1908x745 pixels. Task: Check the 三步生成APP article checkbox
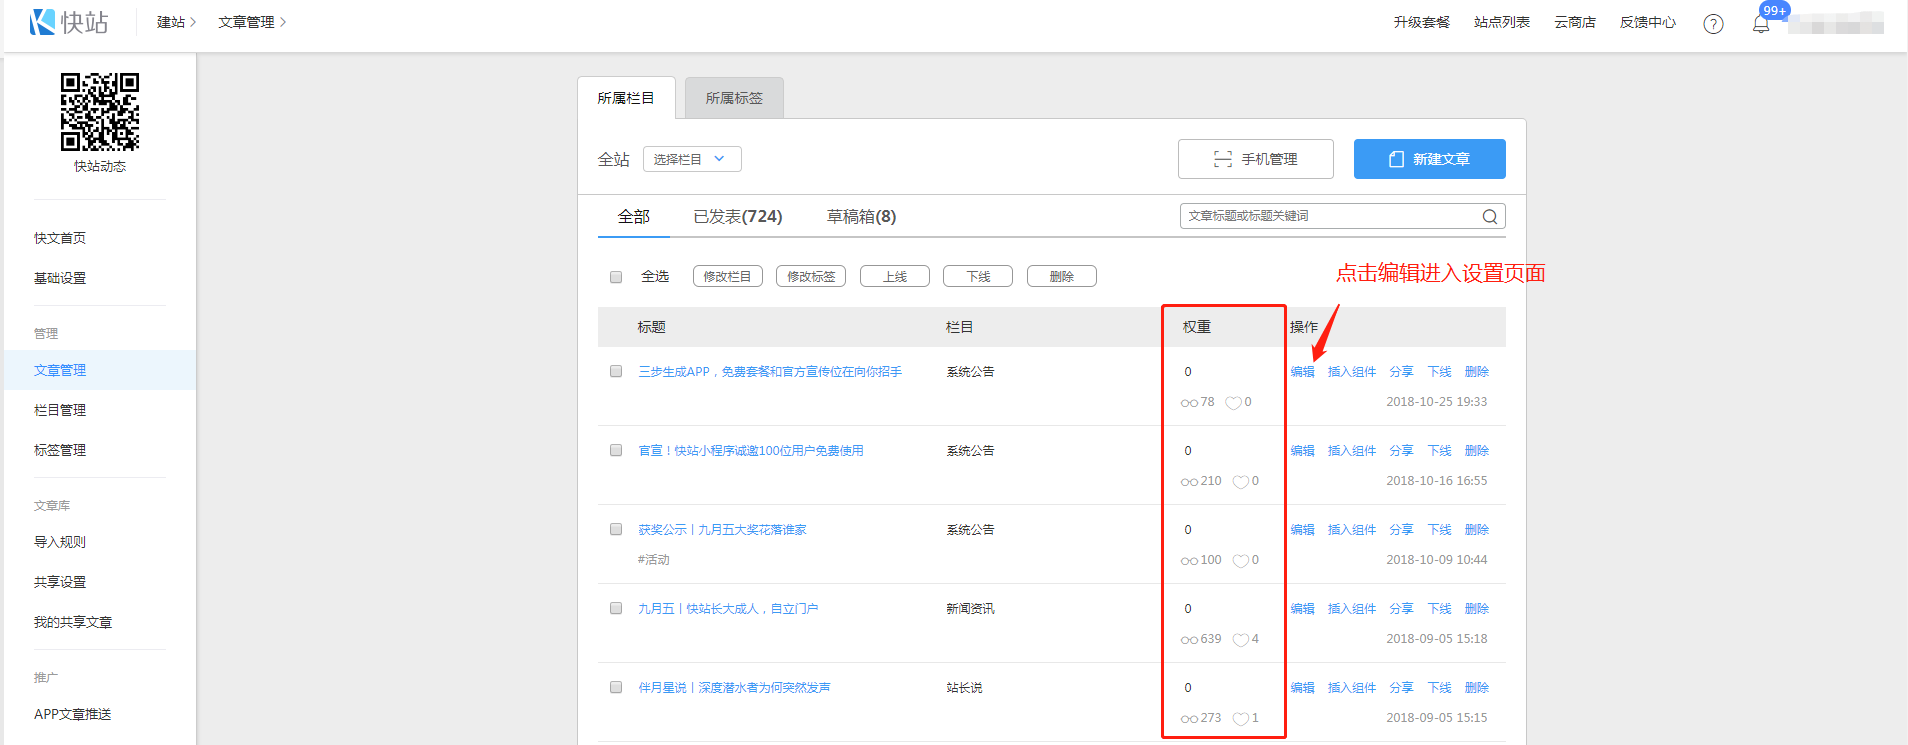(616, 371)
